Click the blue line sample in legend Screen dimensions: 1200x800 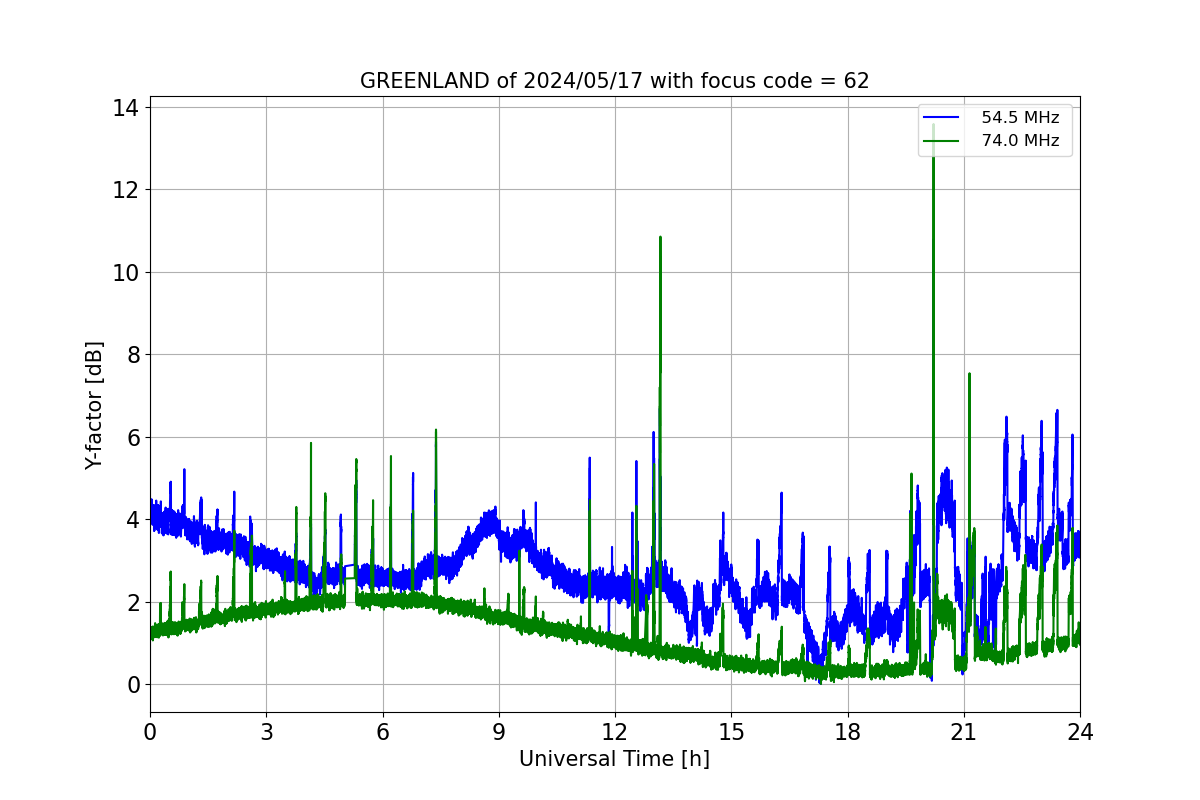pyautogui.click(x=941, y=118)
